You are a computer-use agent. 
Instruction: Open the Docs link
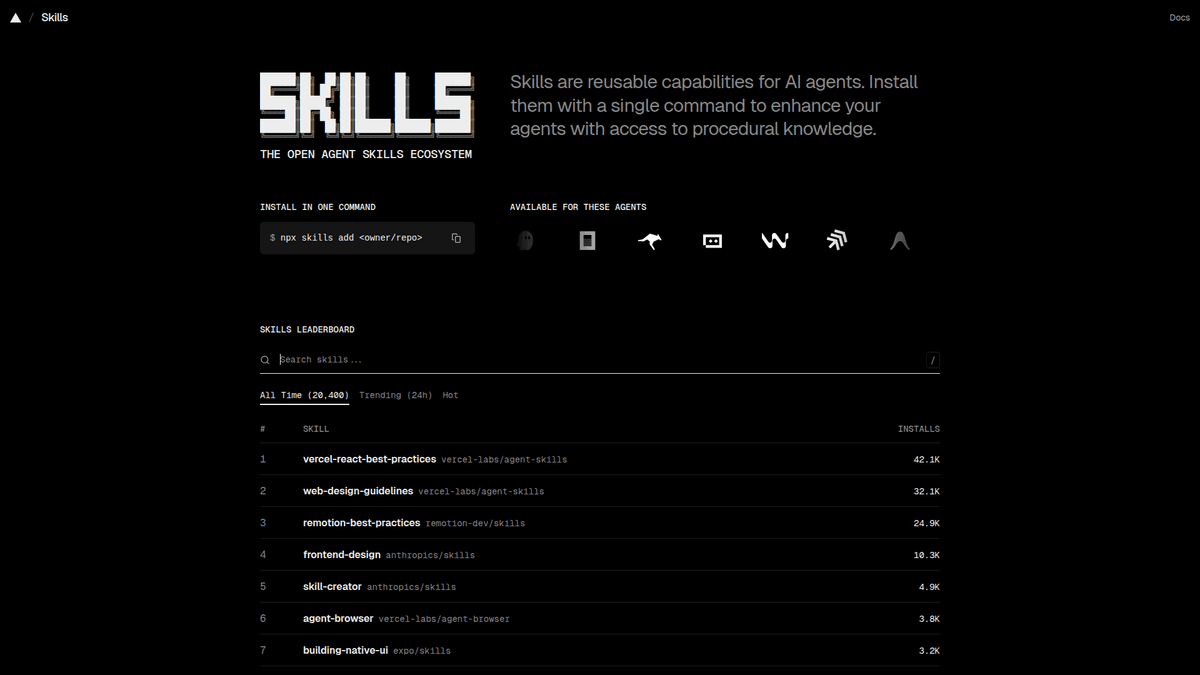(x=1179, y=17)
